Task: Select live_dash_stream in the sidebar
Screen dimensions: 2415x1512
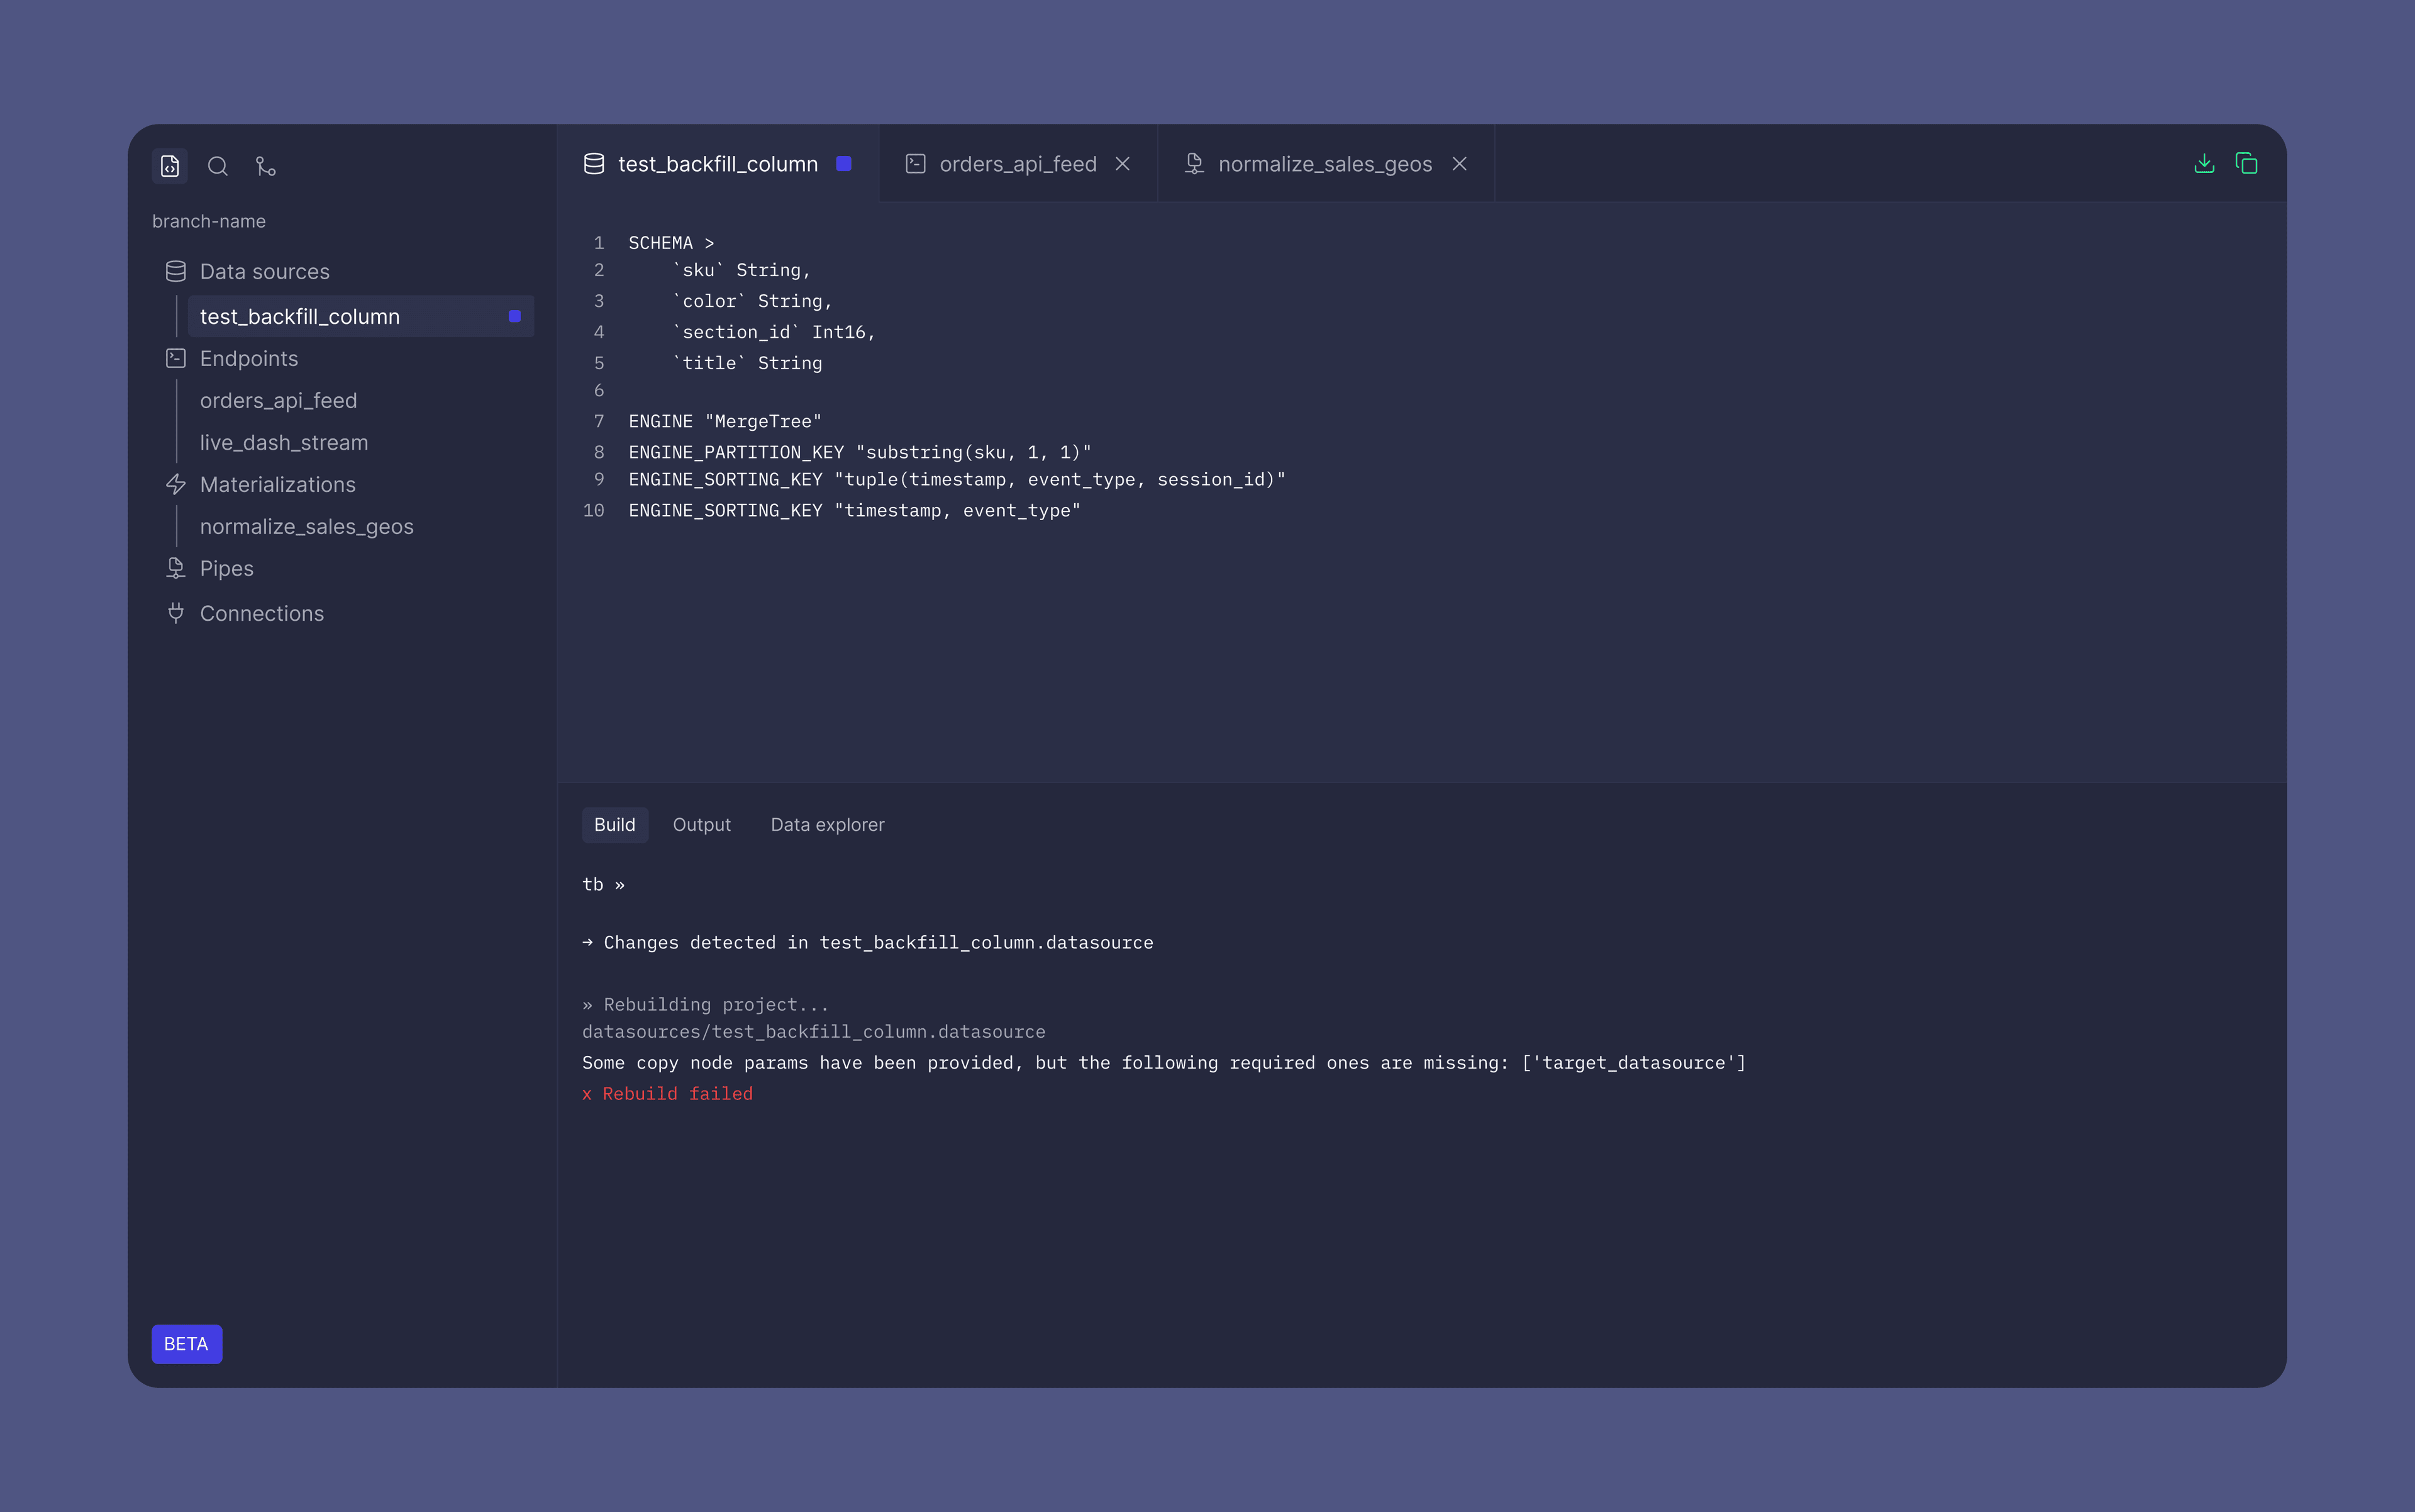Action: click(284, 442)
